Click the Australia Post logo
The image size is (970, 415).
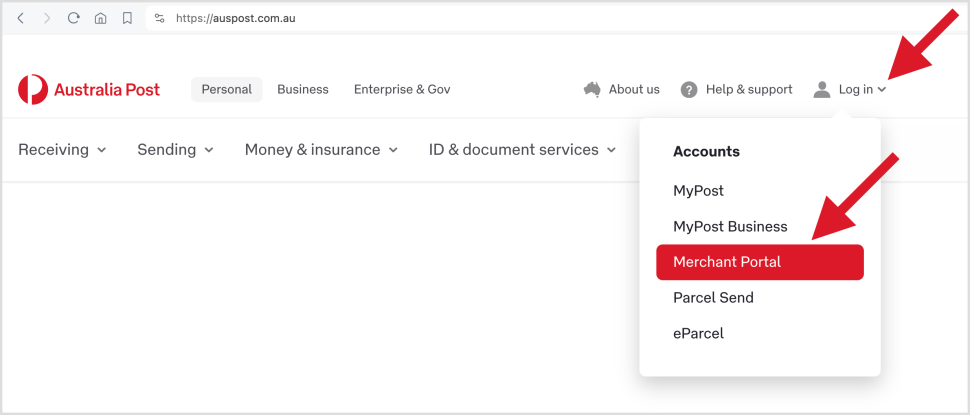coord(89,90)
